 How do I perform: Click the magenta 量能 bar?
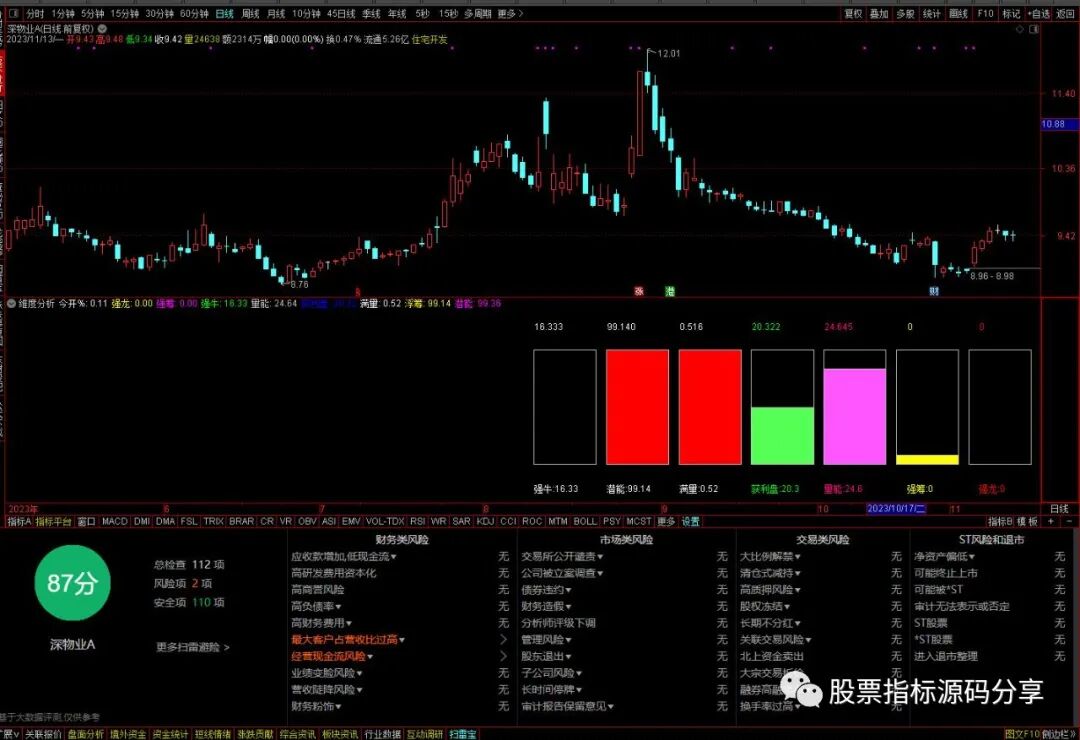click(x=855, y=416)
